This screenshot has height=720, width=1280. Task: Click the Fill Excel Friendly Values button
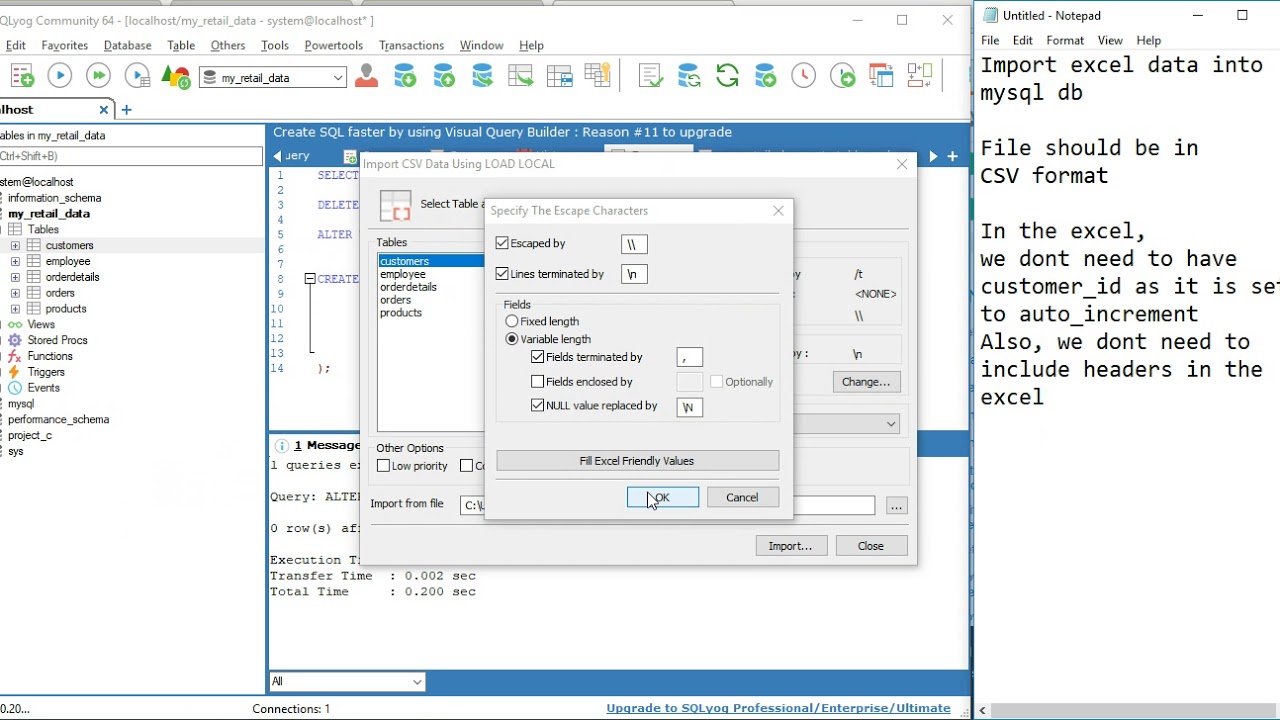pyautogui.click(x=637, y=461)
